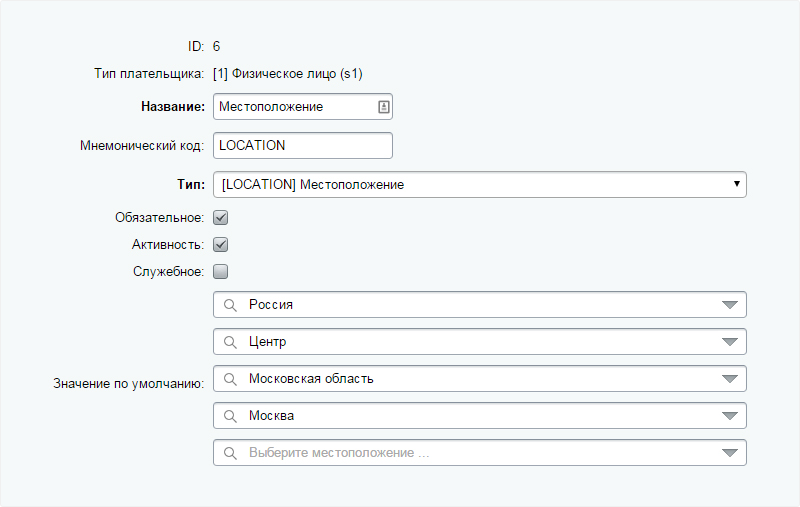Enable the Служебное checkbox

(x=221, y=271)
